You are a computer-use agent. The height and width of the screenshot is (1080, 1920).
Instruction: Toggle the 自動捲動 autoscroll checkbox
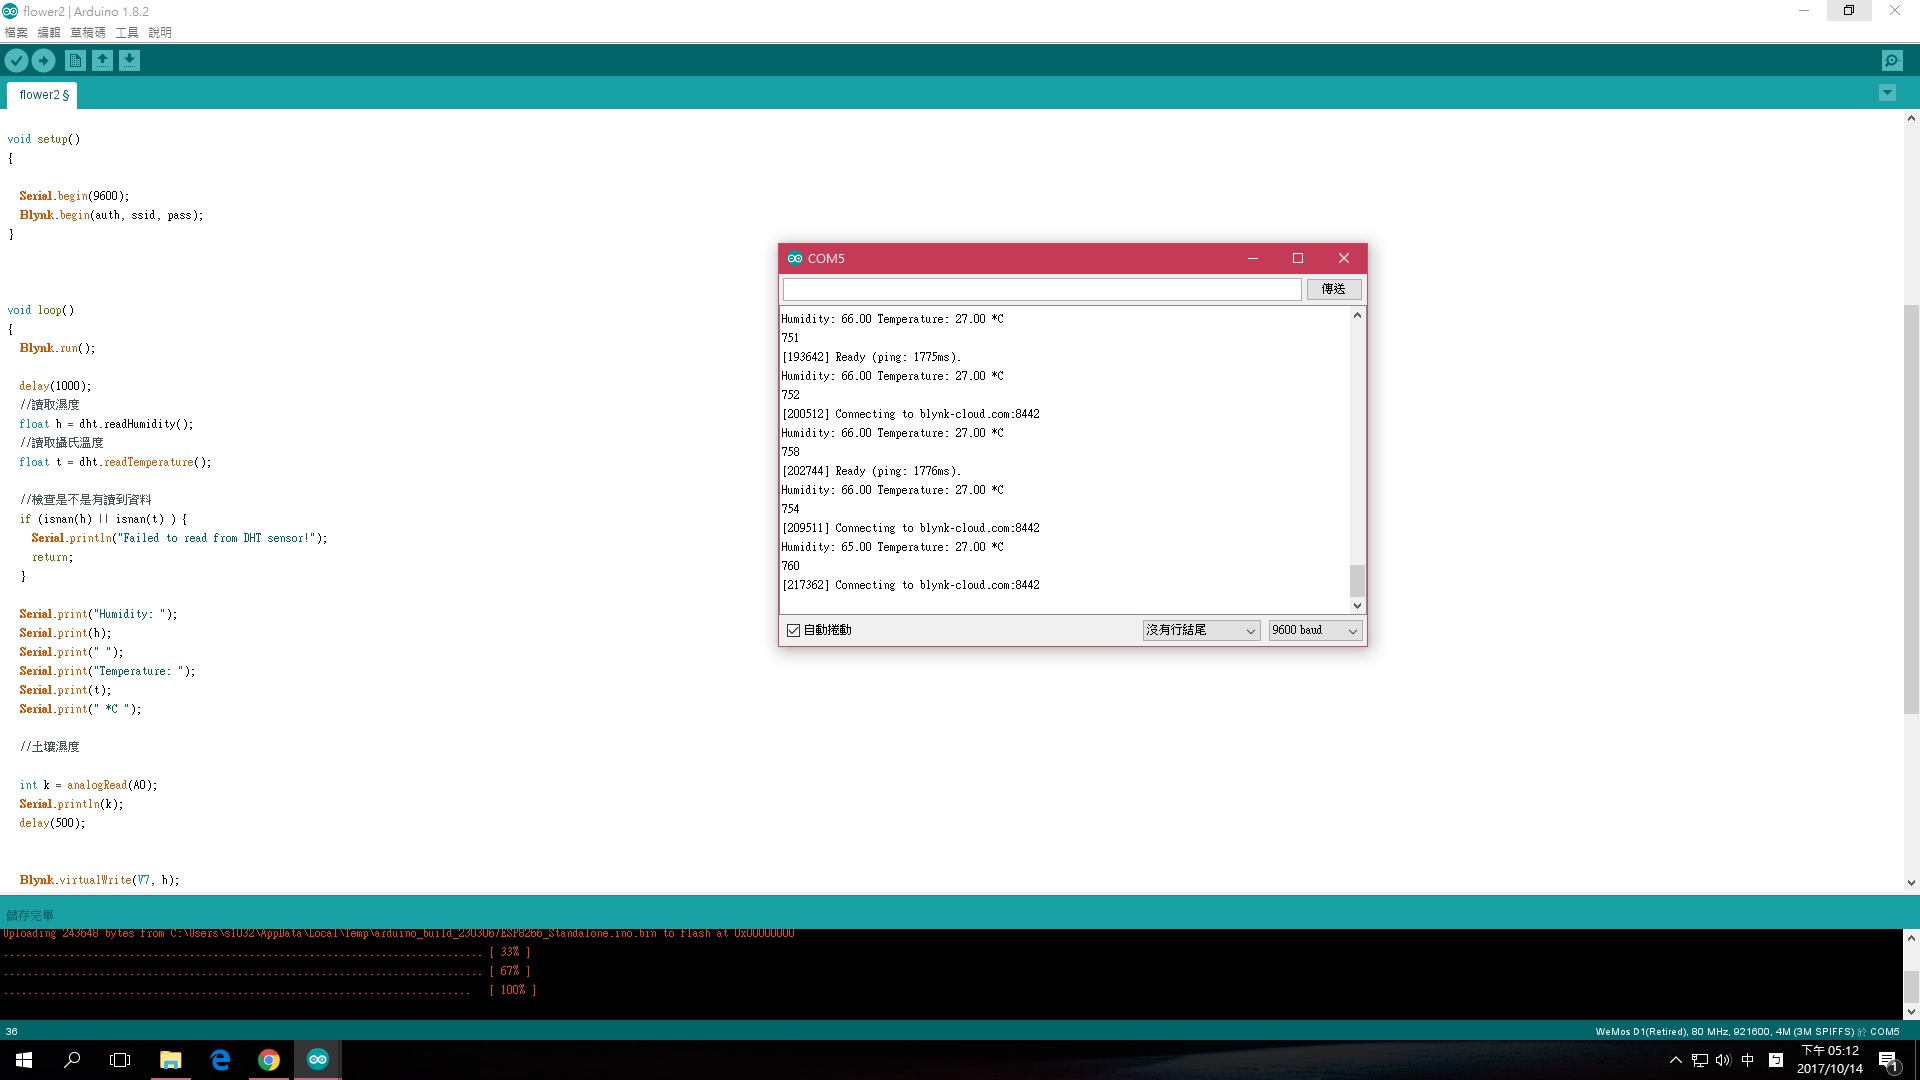pyautogui.click(x=794, y=630)
